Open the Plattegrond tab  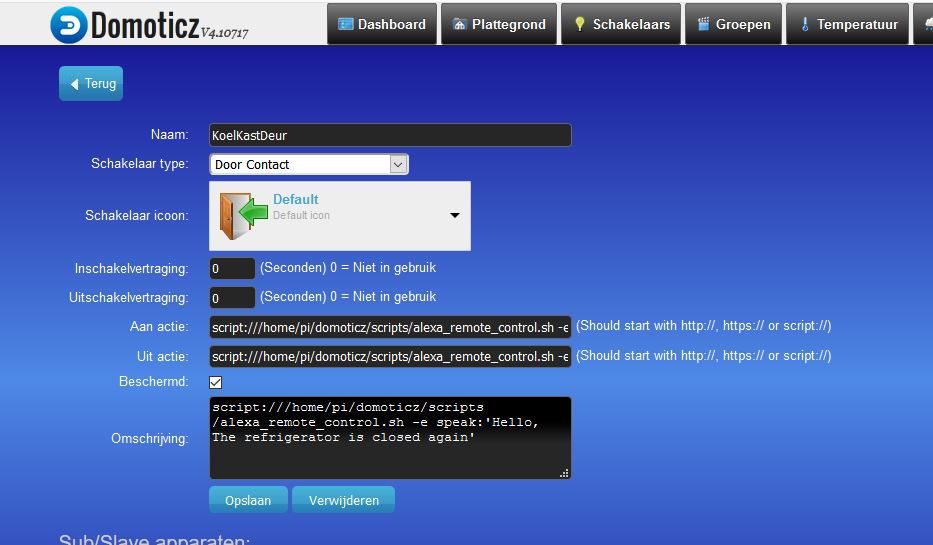coord(499,24)
